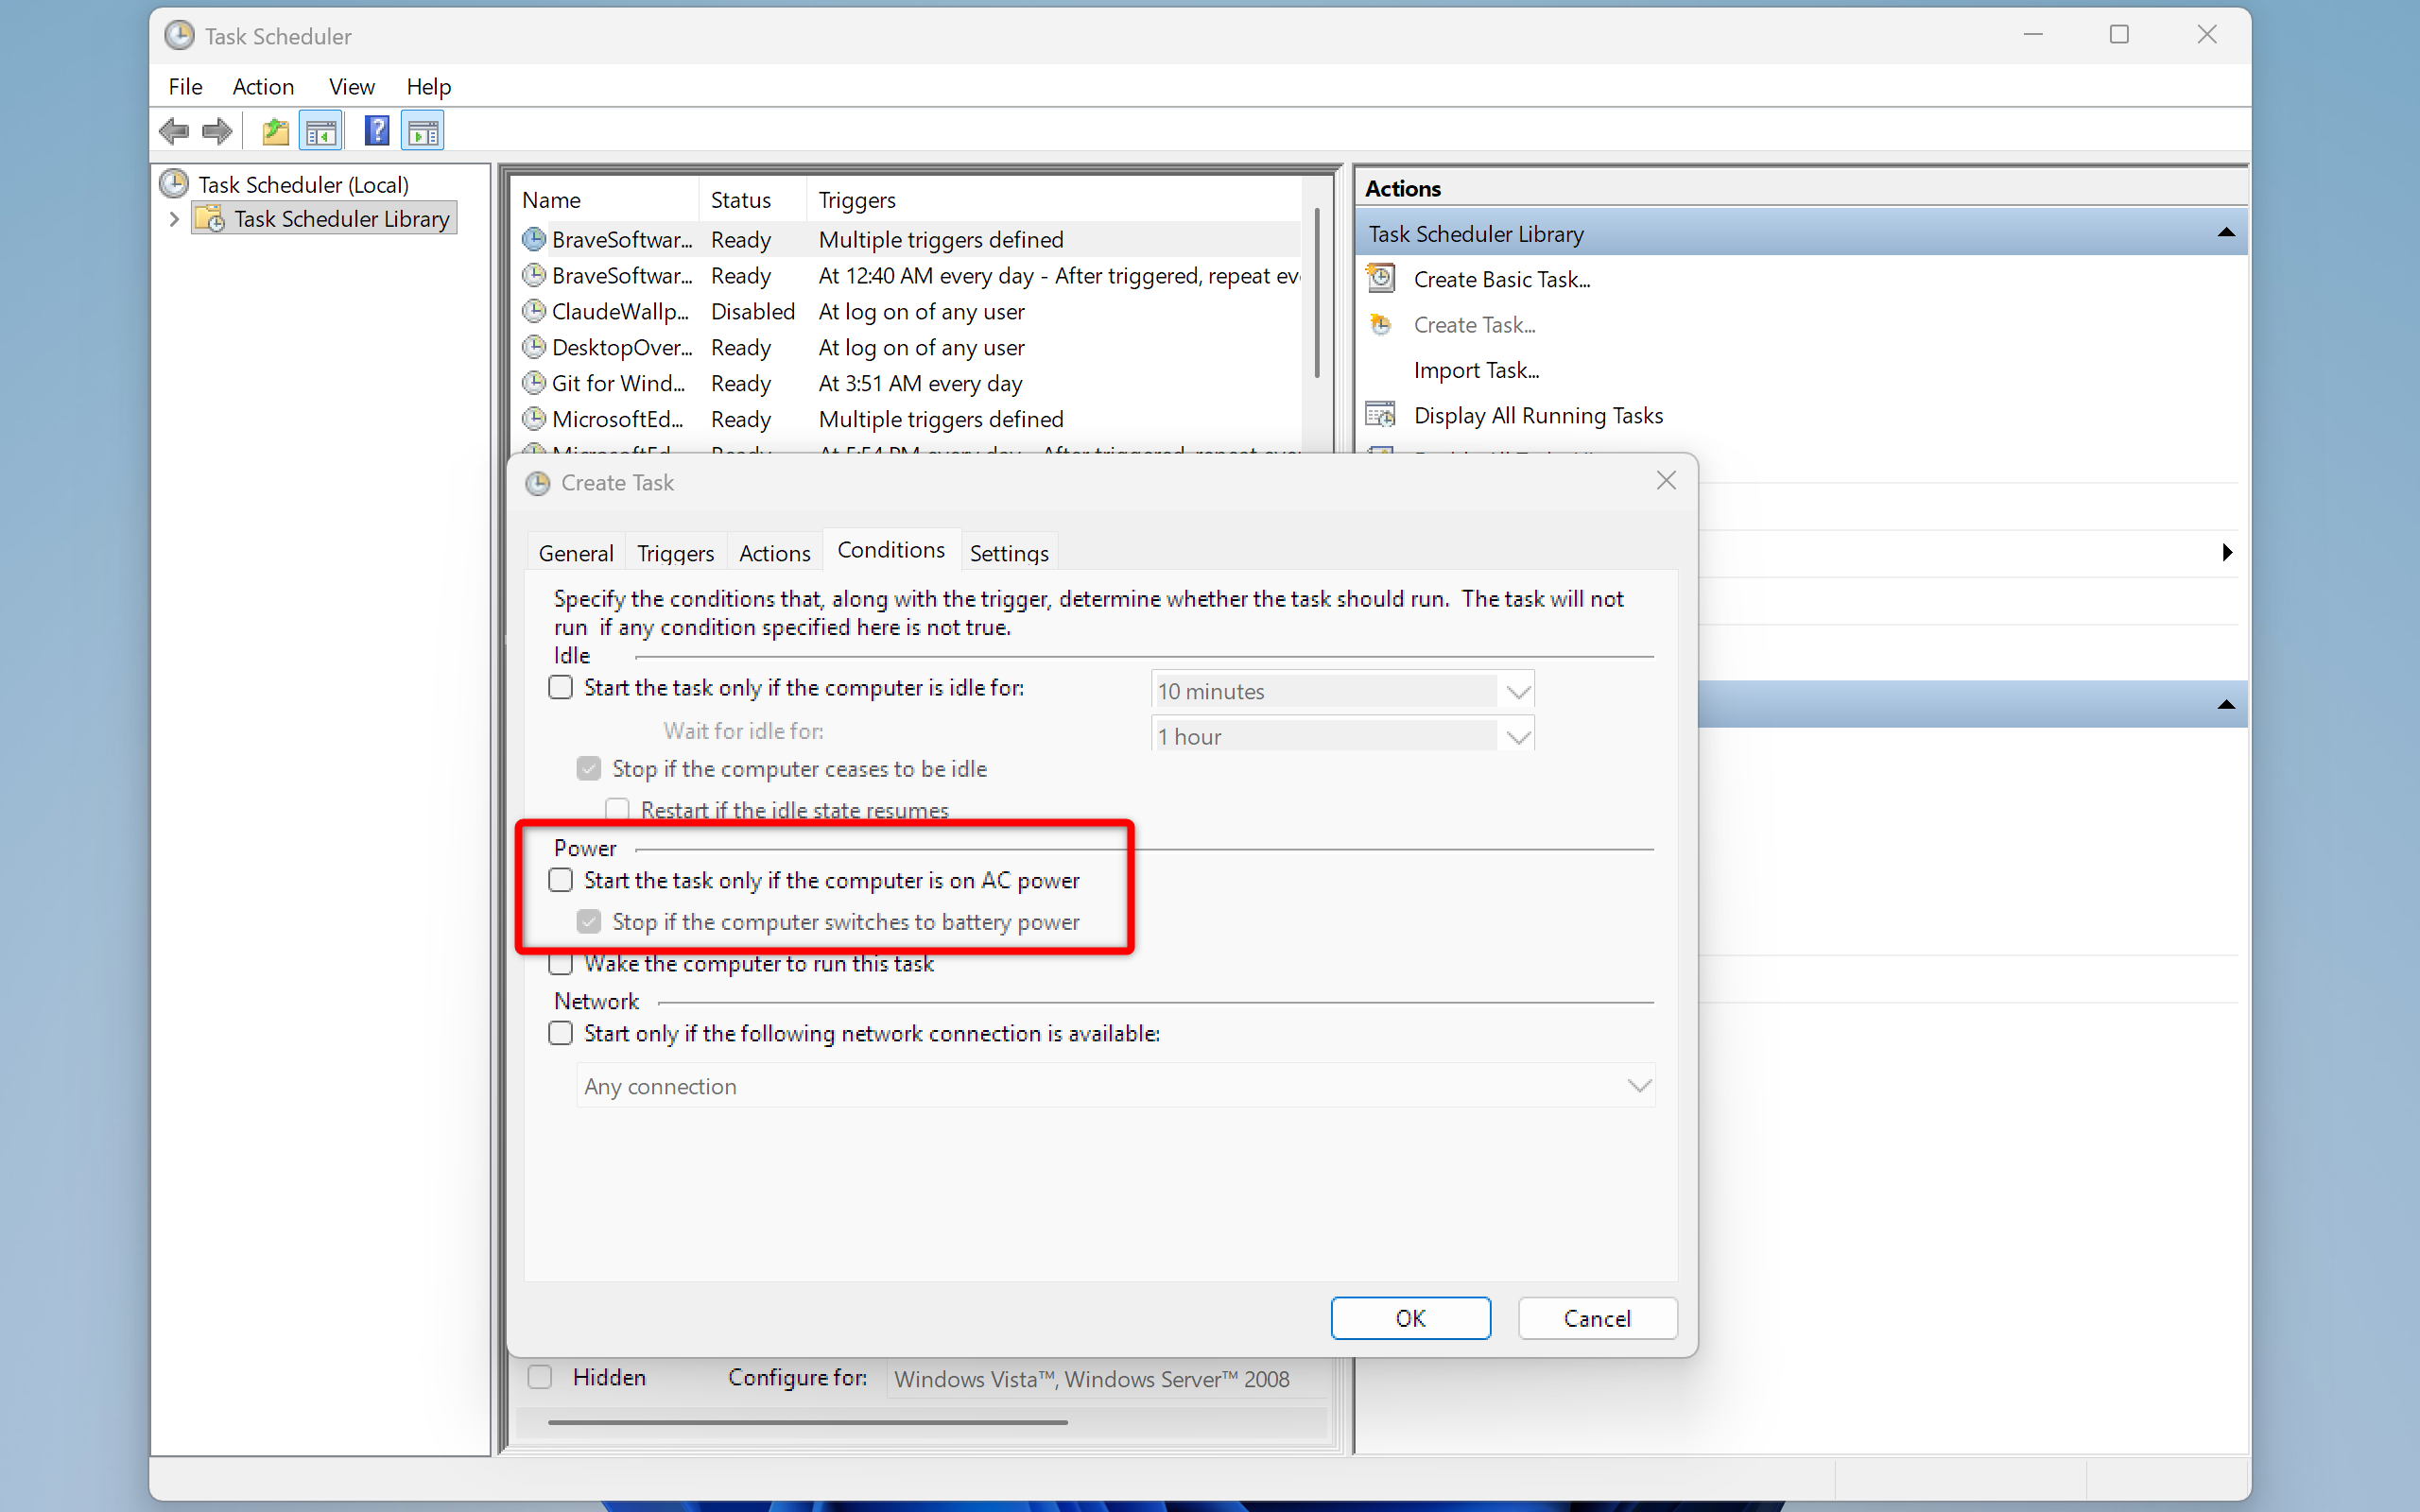Open the Help question-mark toolbar icon
The width and height of the screenshot is (2420, 1512).
377,131
